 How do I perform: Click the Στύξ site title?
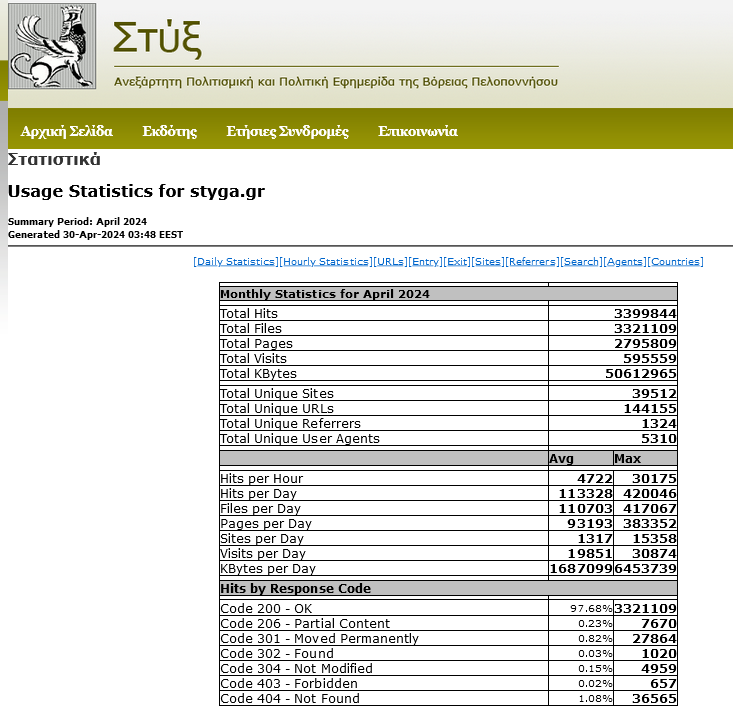click(158, 39)
